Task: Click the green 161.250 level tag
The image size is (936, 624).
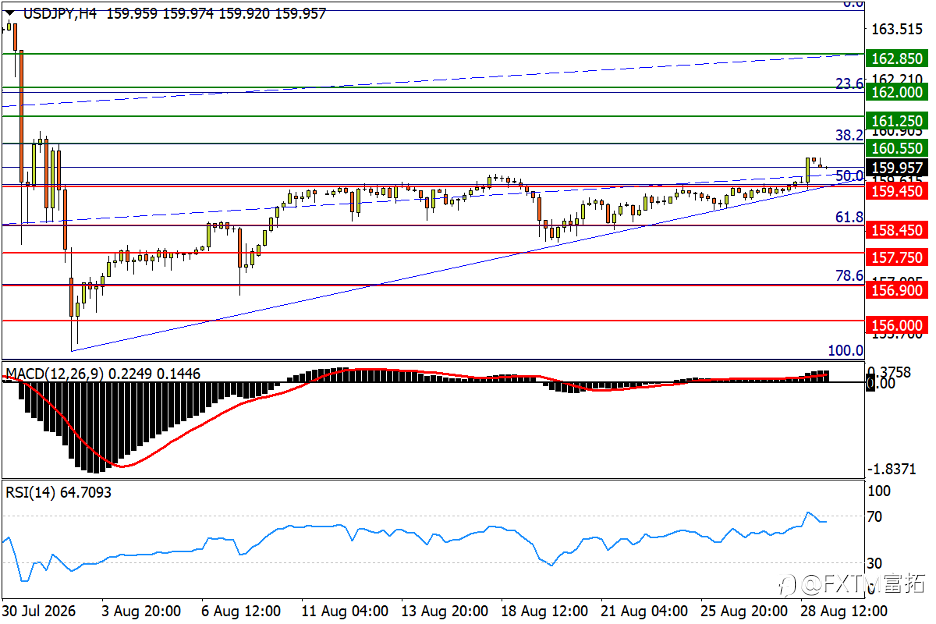Action: (x=897, y=121)
